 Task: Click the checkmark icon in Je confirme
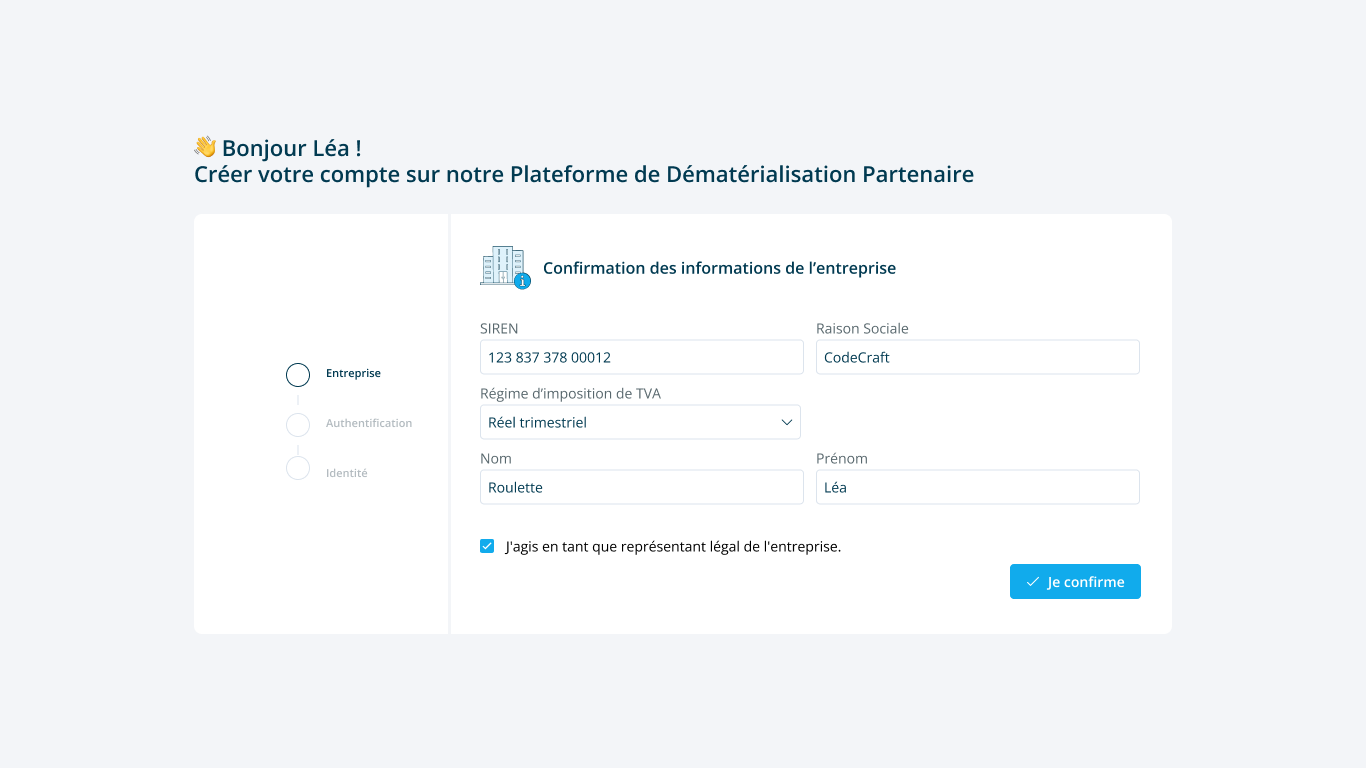point(1033,582)
